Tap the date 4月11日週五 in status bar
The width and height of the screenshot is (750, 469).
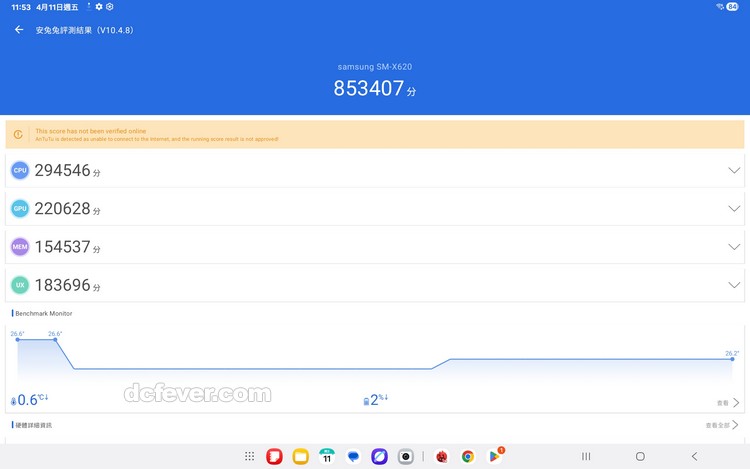pyautogui.click(x=57, y=7)
